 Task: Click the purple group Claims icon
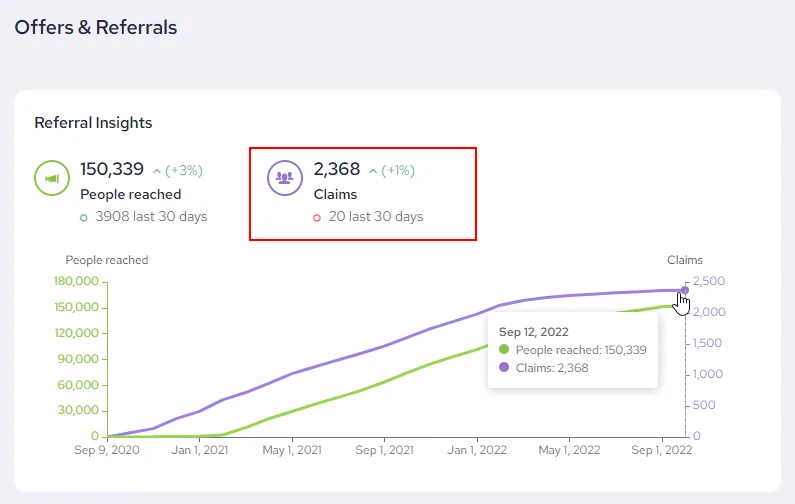pyautogui.click(x=285, y=178)
